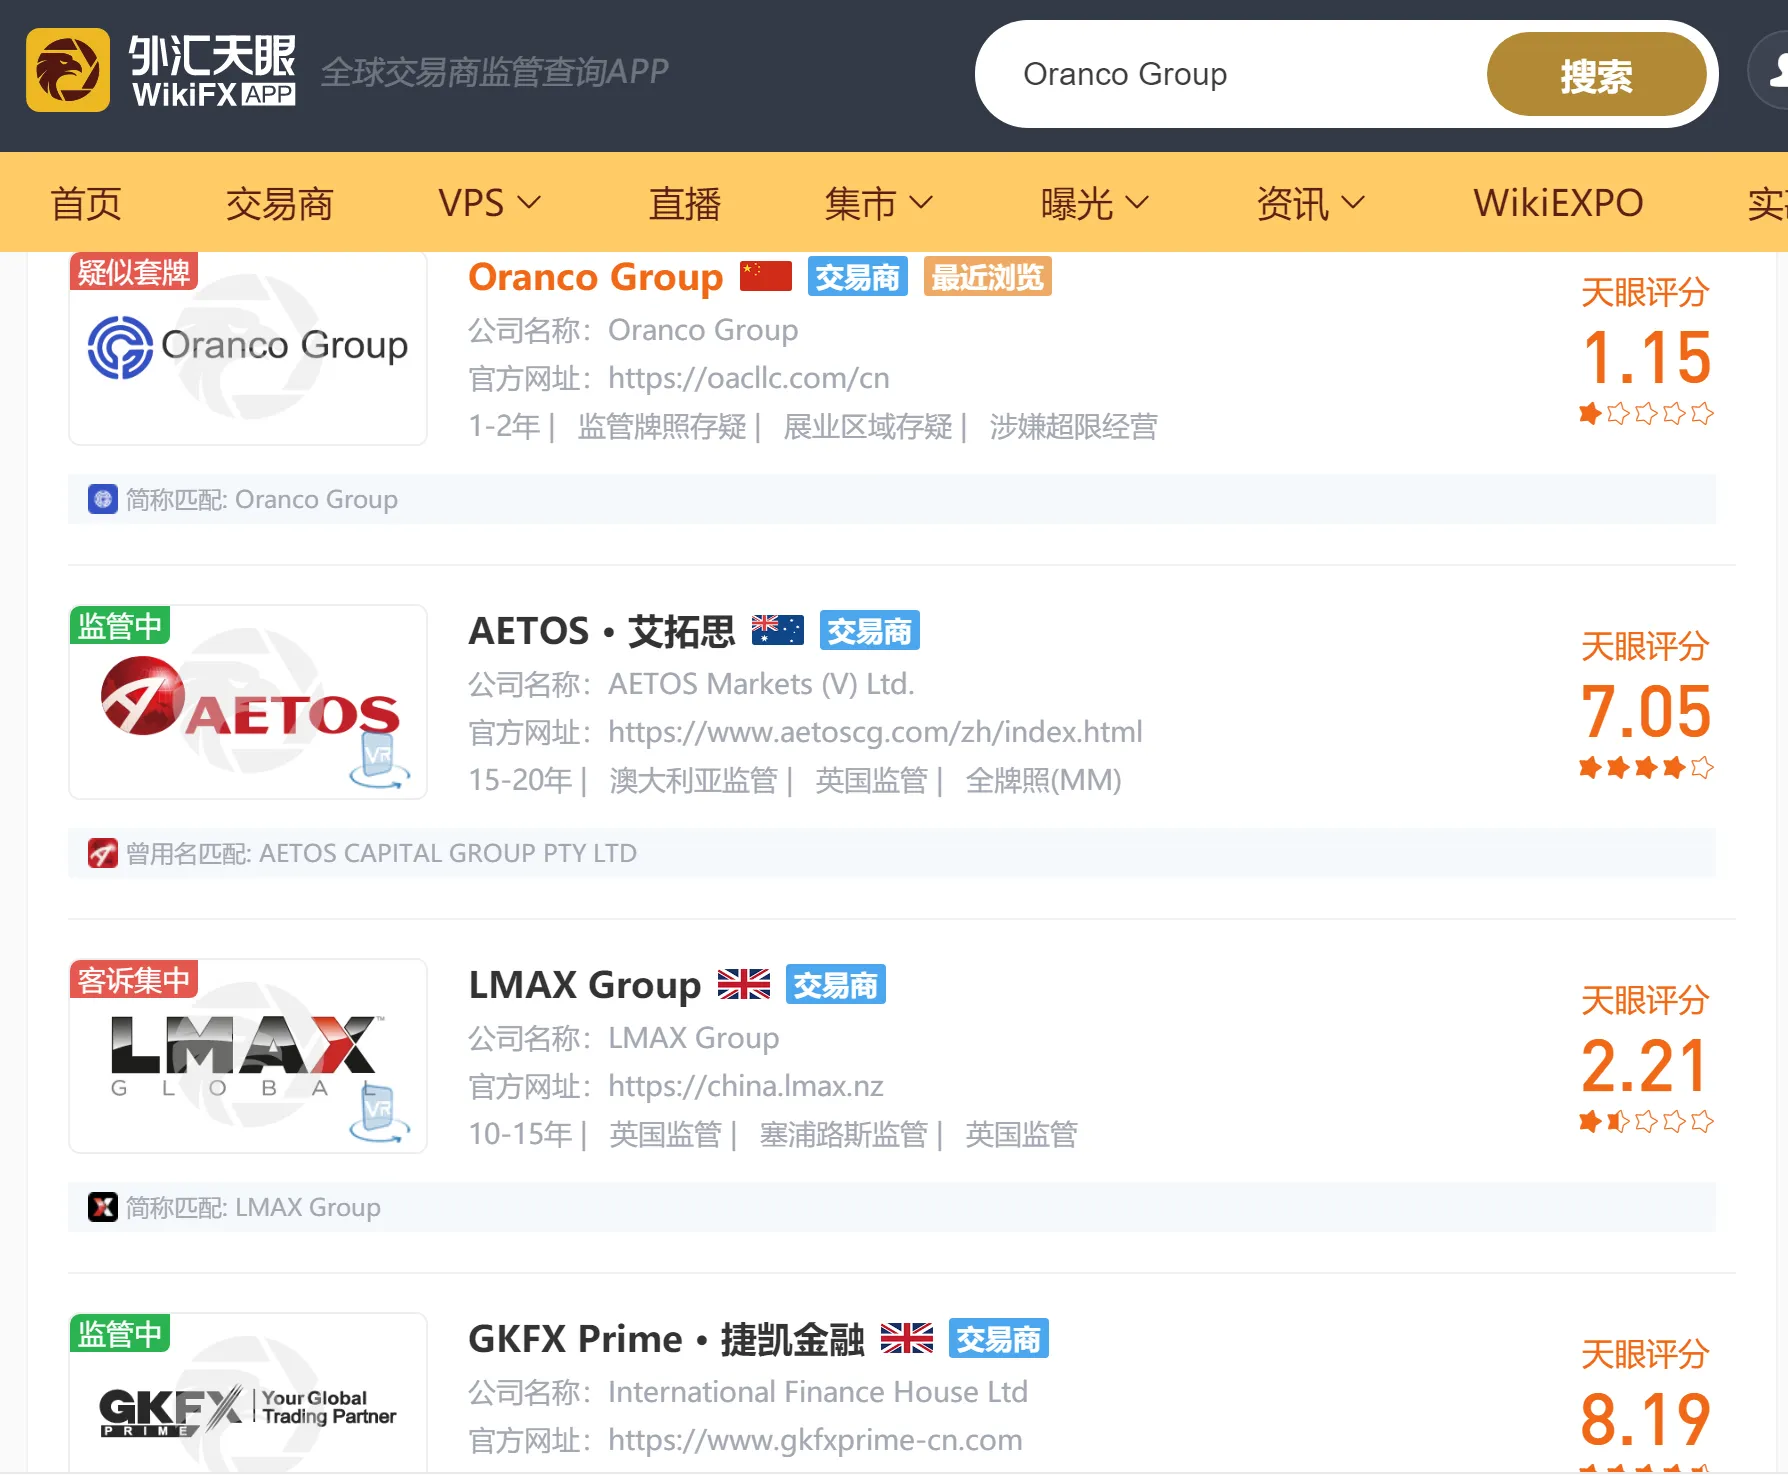Viewport: 1788px width, 1482px height.
Task: Click the score value 1.15
Action: tap(1646, 357)
